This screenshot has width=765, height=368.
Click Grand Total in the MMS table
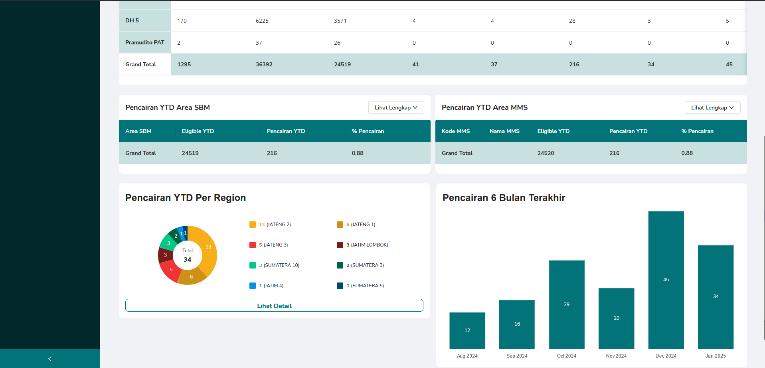457,153
